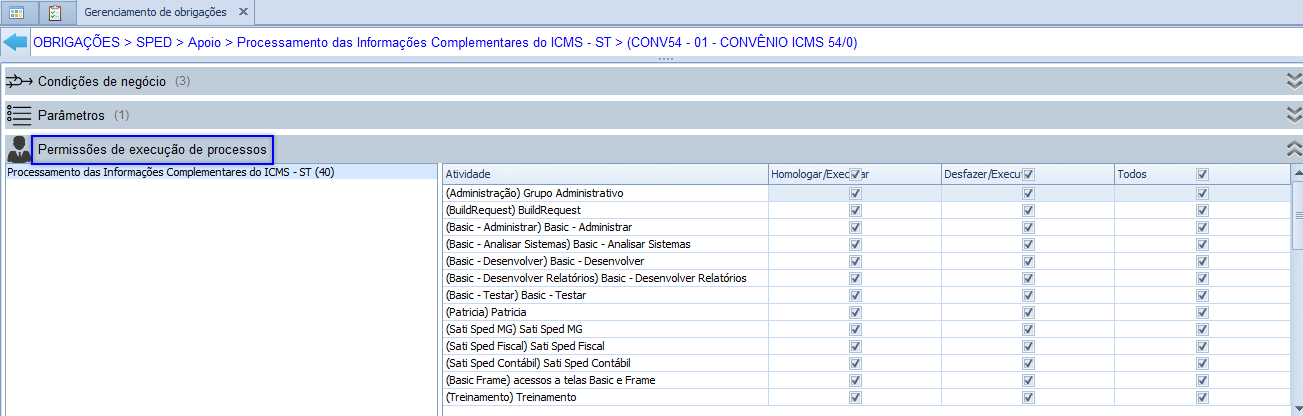Select the Gerenciamento de obrigações tab

(x=155, y=12)
